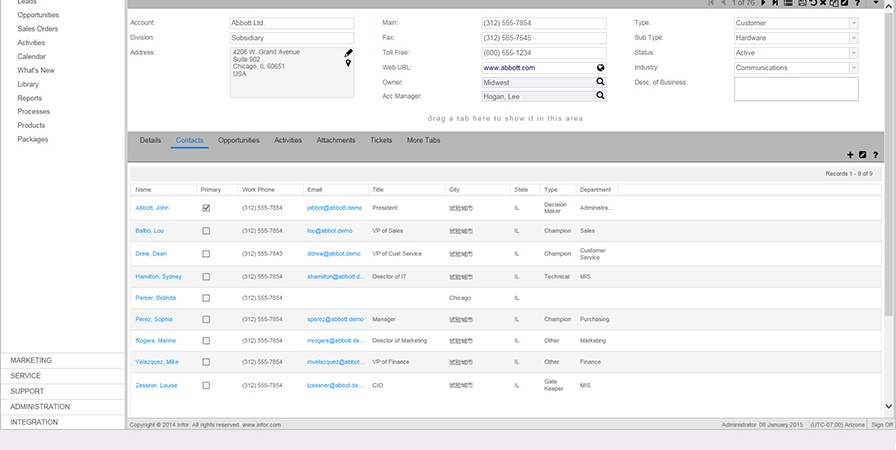896x450 pixels.
Task: Click the Owner lookup magnifier icon
Action: [x=601, y=82]
